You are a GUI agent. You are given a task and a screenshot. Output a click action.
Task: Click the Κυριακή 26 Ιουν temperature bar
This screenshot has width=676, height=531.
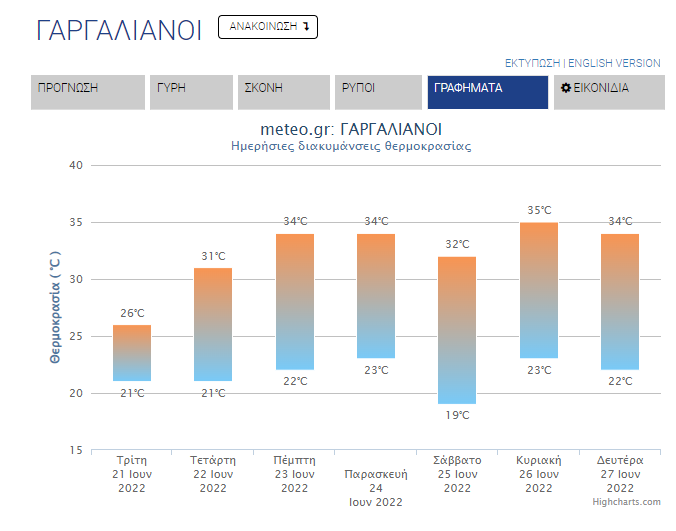[539, 290]
